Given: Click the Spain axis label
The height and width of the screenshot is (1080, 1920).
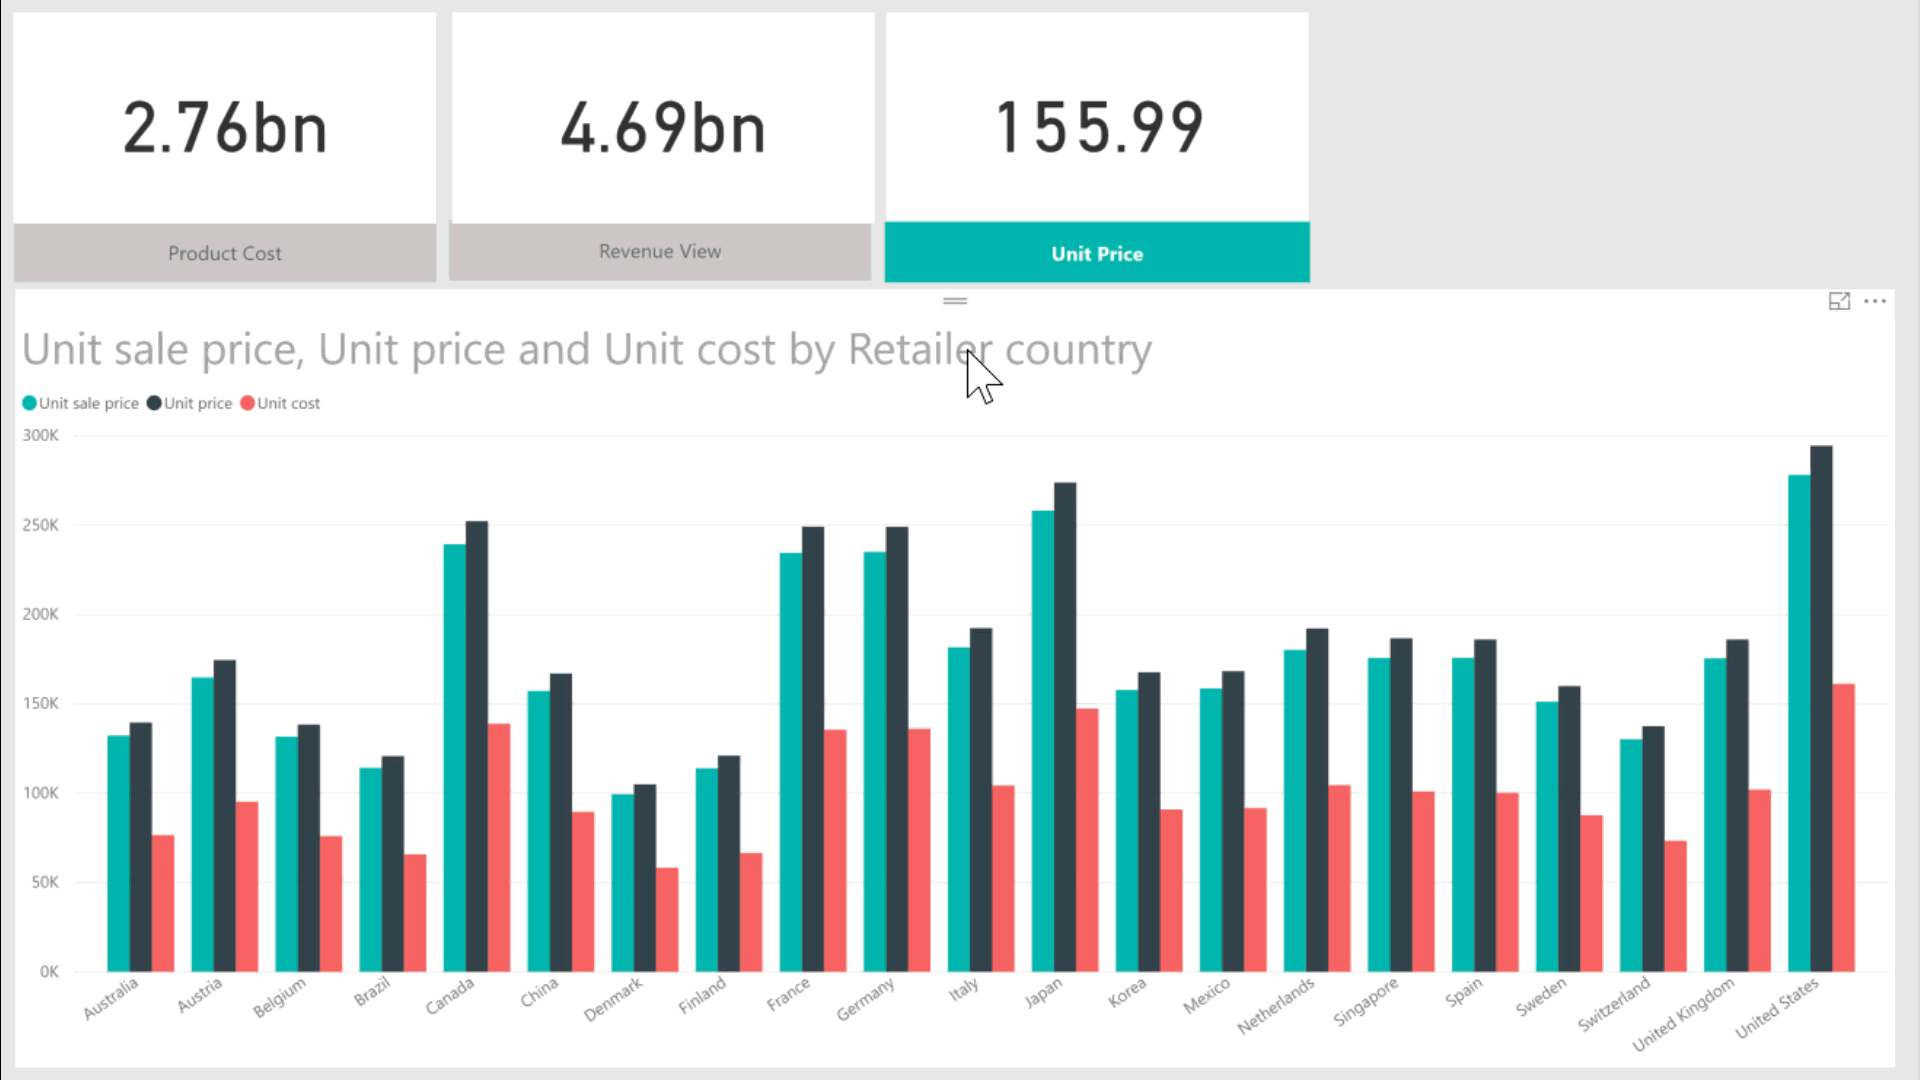Looking at the screenshot, I should click(1464, 992).
